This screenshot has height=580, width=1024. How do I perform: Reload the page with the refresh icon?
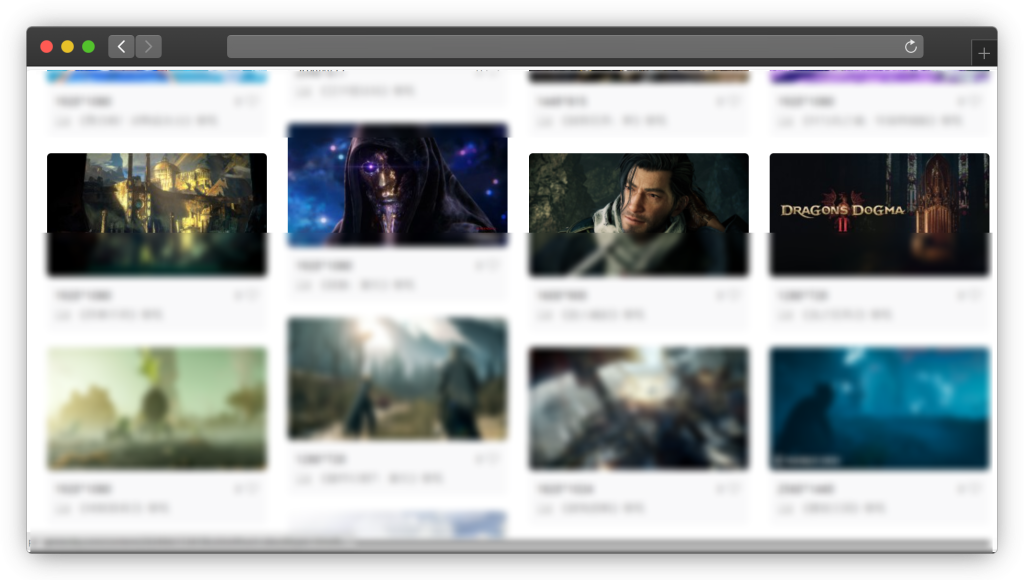[x=910, y=47]
